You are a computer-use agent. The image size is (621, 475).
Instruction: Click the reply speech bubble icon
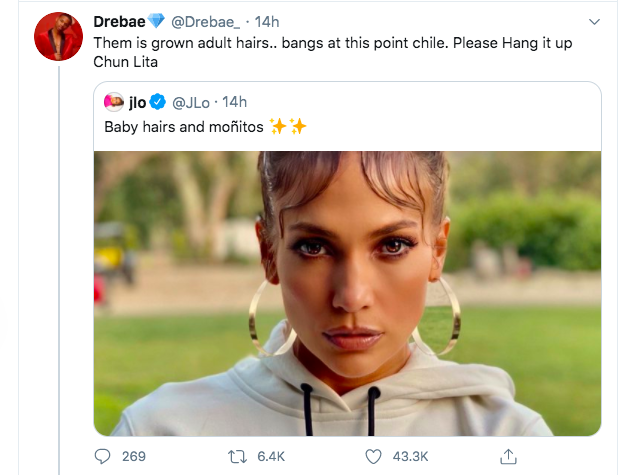(x=102, y=456)
